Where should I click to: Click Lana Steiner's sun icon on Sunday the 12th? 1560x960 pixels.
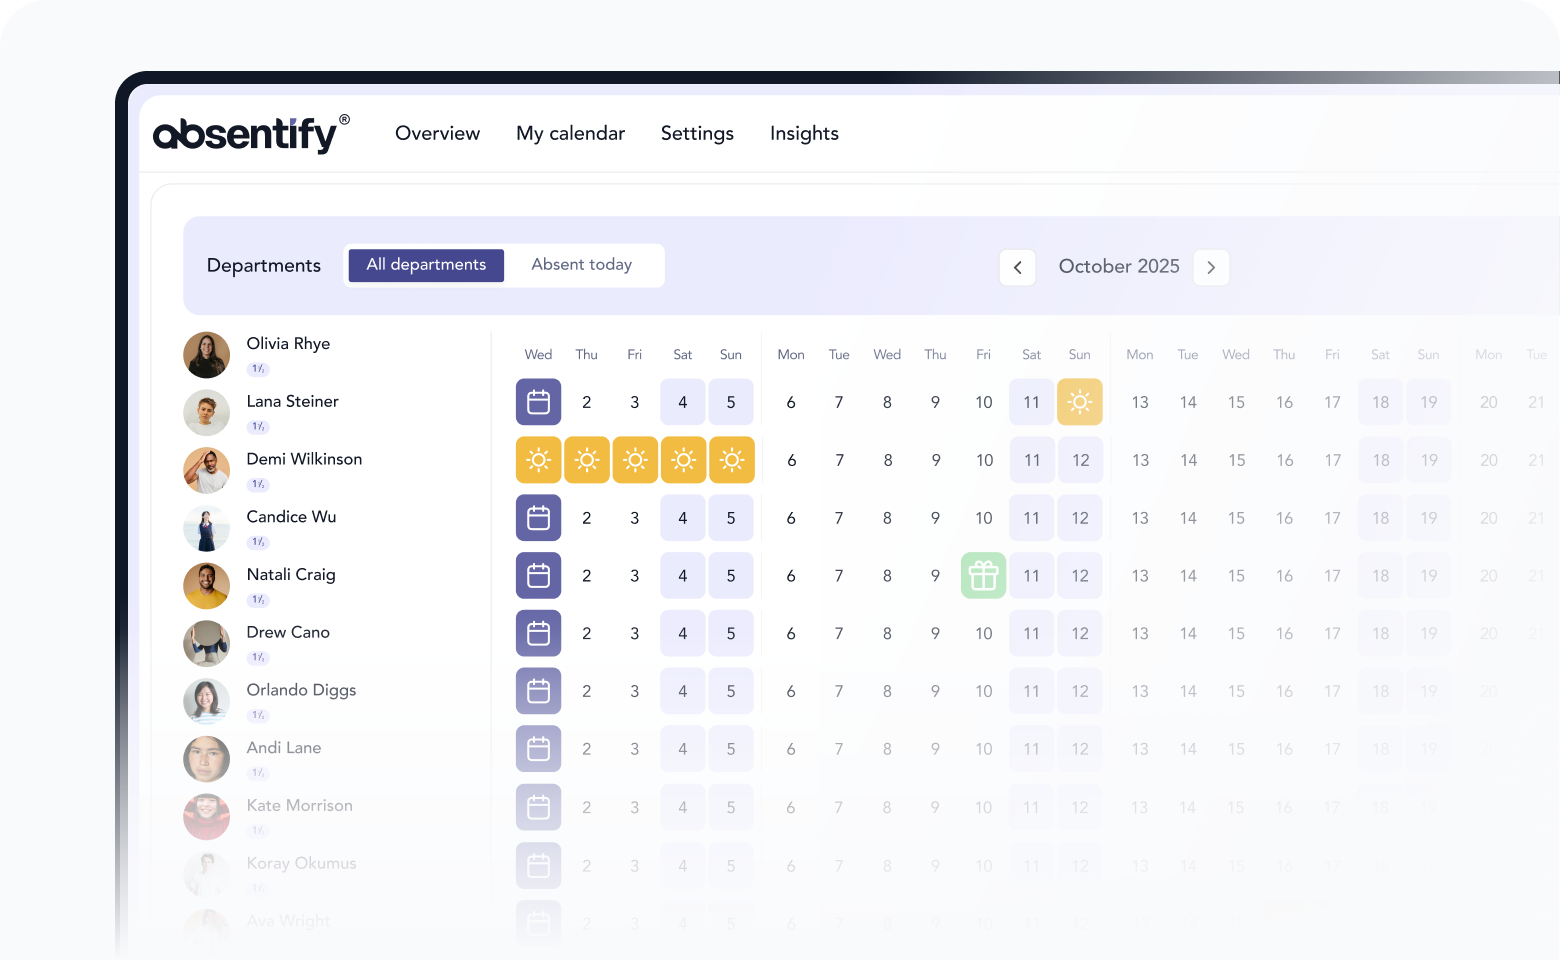1080,402
